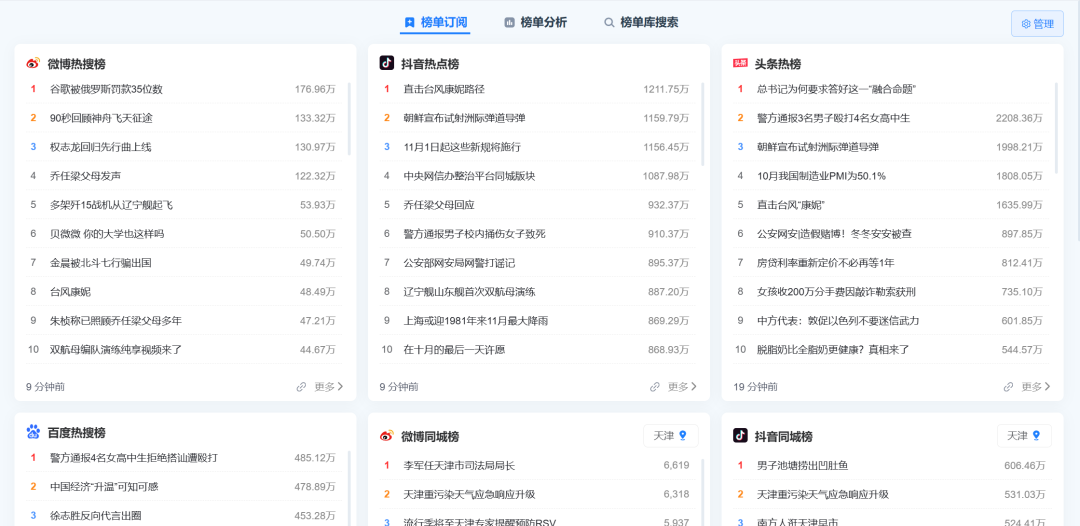The height and width of the screenshot is (526, 1080).
Task: Open topic 在十月的最后一天许愿
Action: coord(454,349)
